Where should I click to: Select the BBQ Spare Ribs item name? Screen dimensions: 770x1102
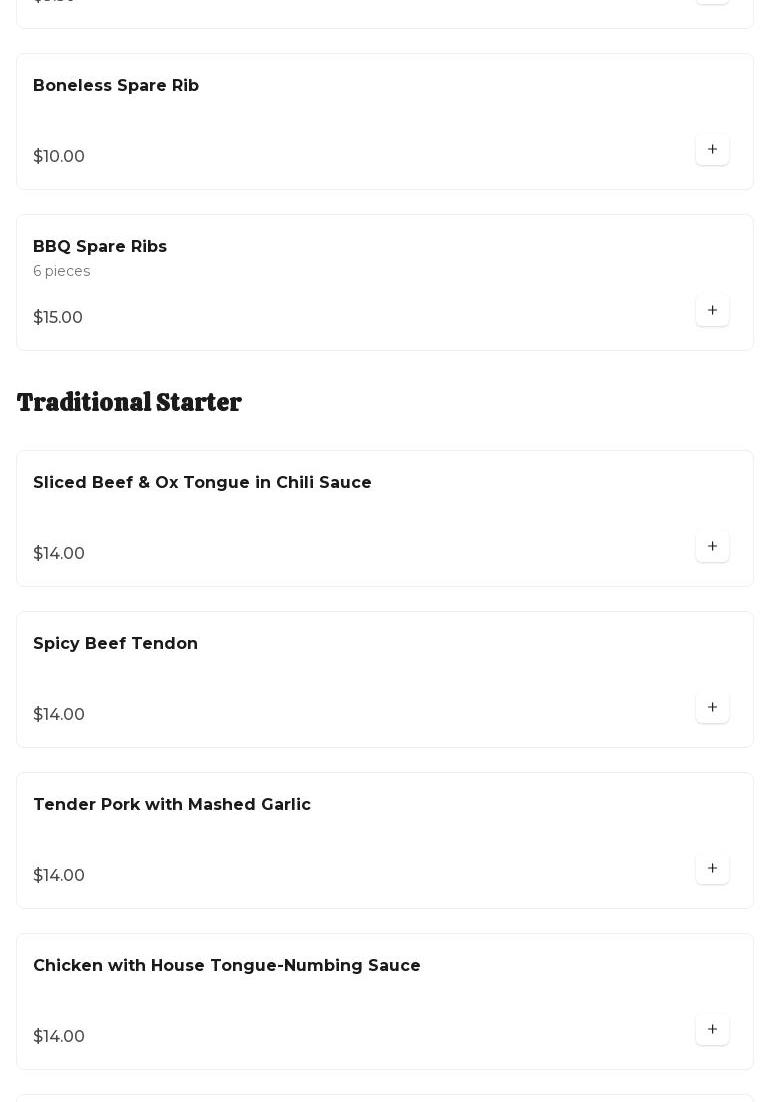tap(100, 247)
